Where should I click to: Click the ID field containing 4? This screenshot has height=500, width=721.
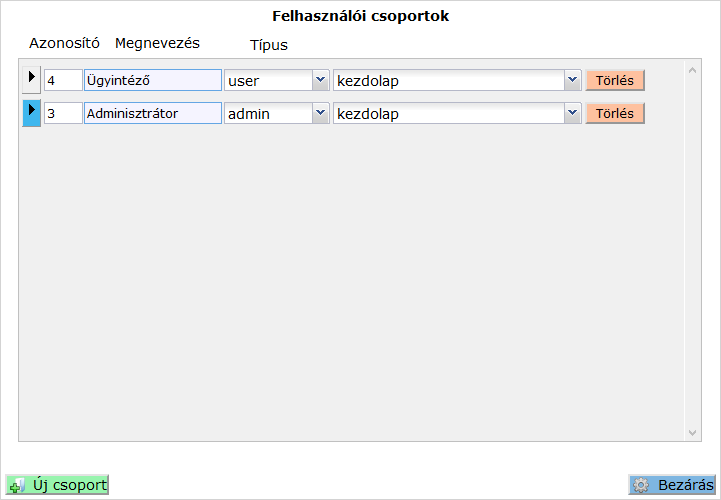point(62,81)
